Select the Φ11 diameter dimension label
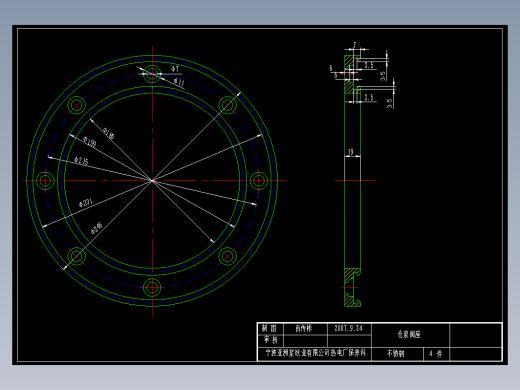This screenshot has width=520, height=390. click(179, 82)
